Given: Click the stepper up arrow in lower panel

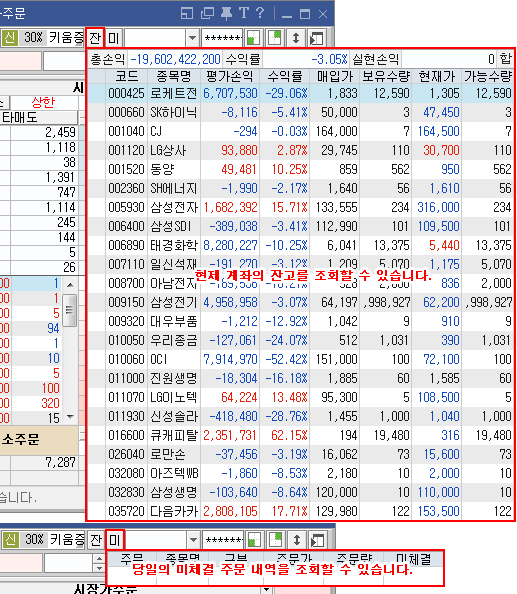Looking at the screenshot, I should point(99,558).
